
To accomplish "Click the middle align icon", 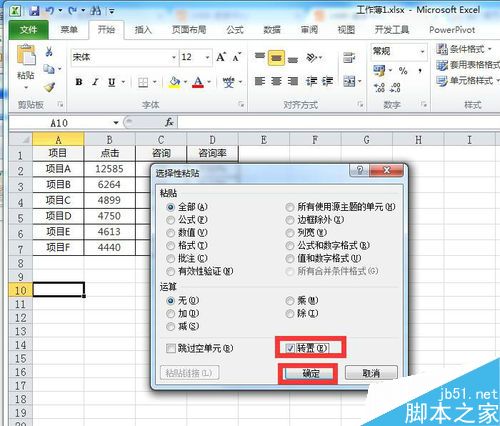I will pyautogui.click(x=276, y=58).
